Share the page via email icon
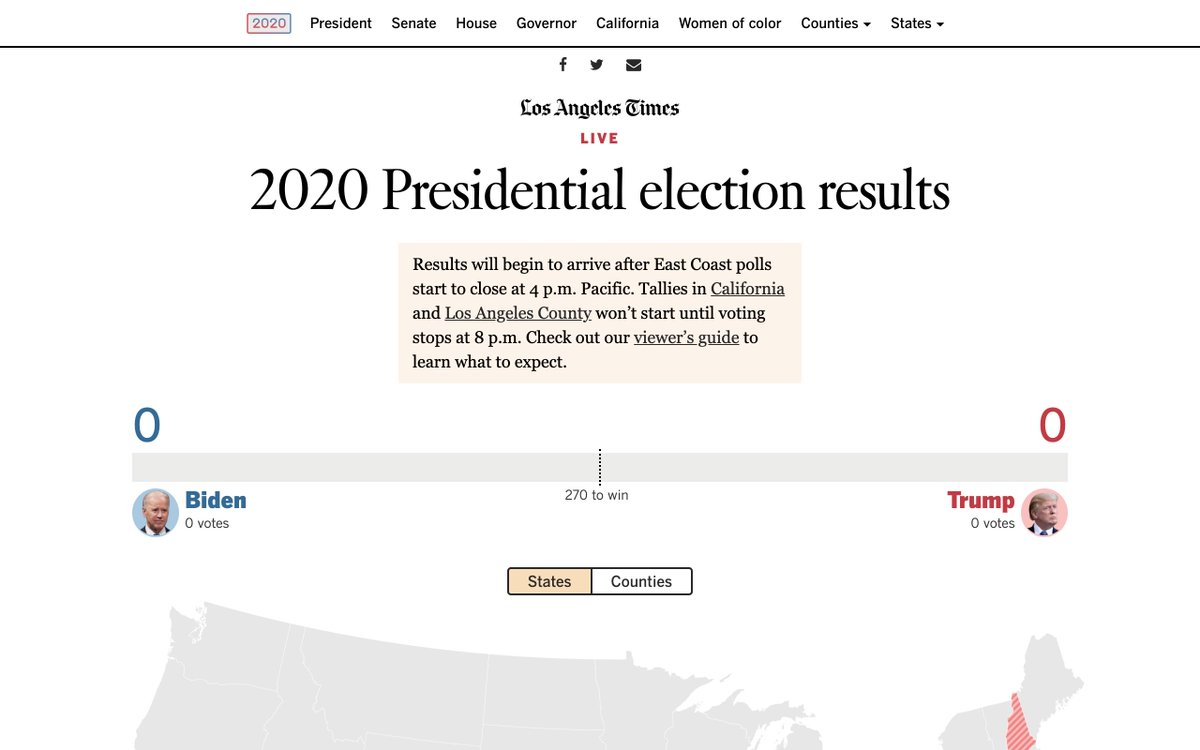The height and width of the screenshot is (750, 1200). pyautogui.click(x=633, y=65)
